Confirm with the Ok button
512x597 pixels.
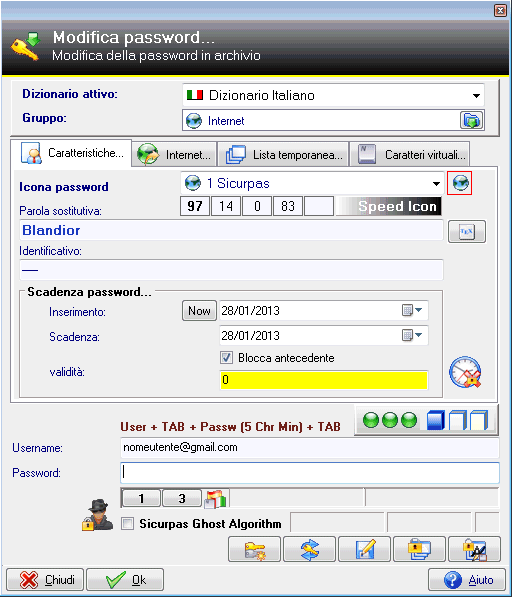point(125,580)
